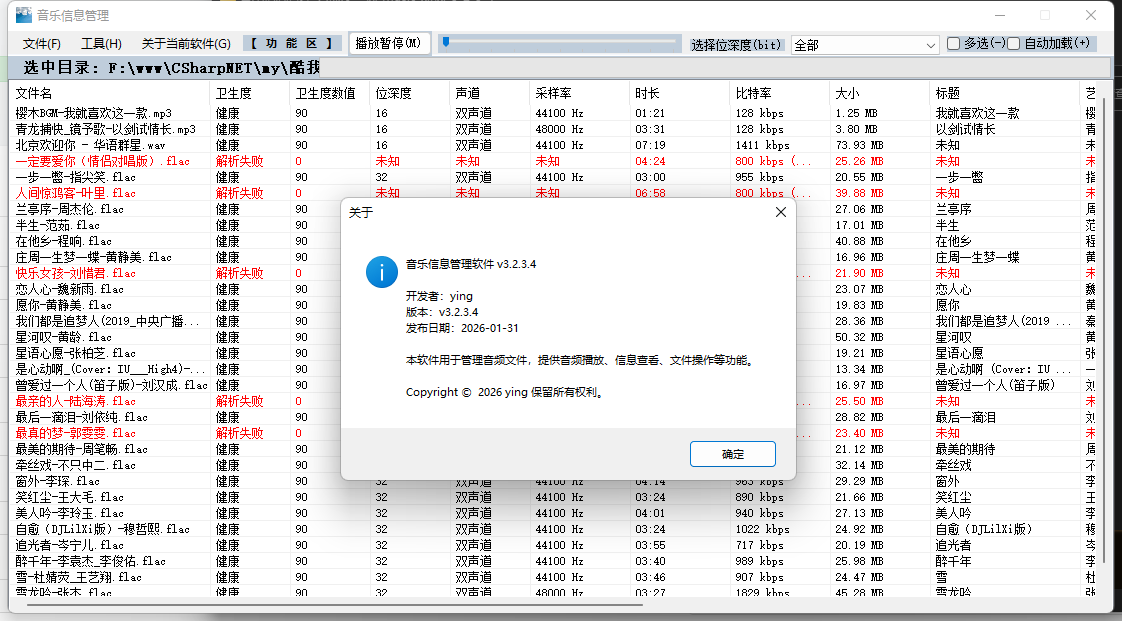The width and height of the screenshot is (1122, 621).
Task: Select file 兰亭序-周杰伦.flac
Action: [70, 209]
